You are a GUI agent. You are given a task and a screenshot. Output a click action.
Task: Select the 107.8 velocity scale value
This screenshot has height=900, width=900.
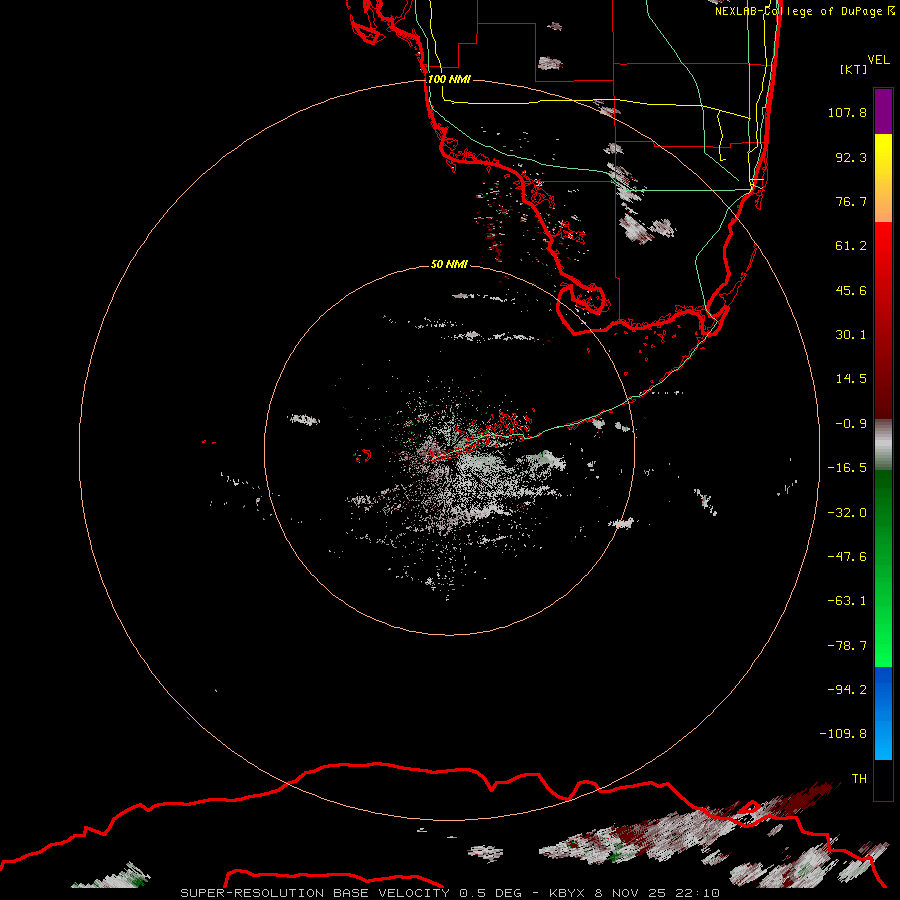(847, 112)
